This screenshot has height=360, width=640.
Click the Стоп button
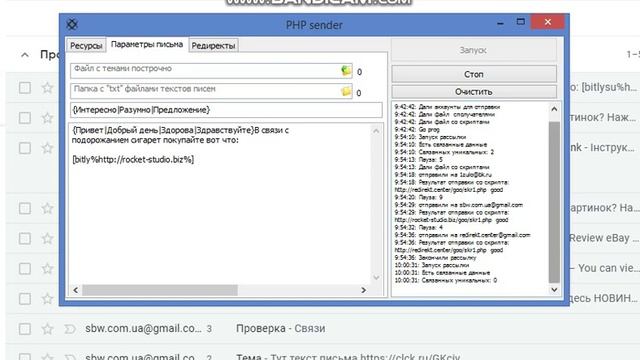473,74
